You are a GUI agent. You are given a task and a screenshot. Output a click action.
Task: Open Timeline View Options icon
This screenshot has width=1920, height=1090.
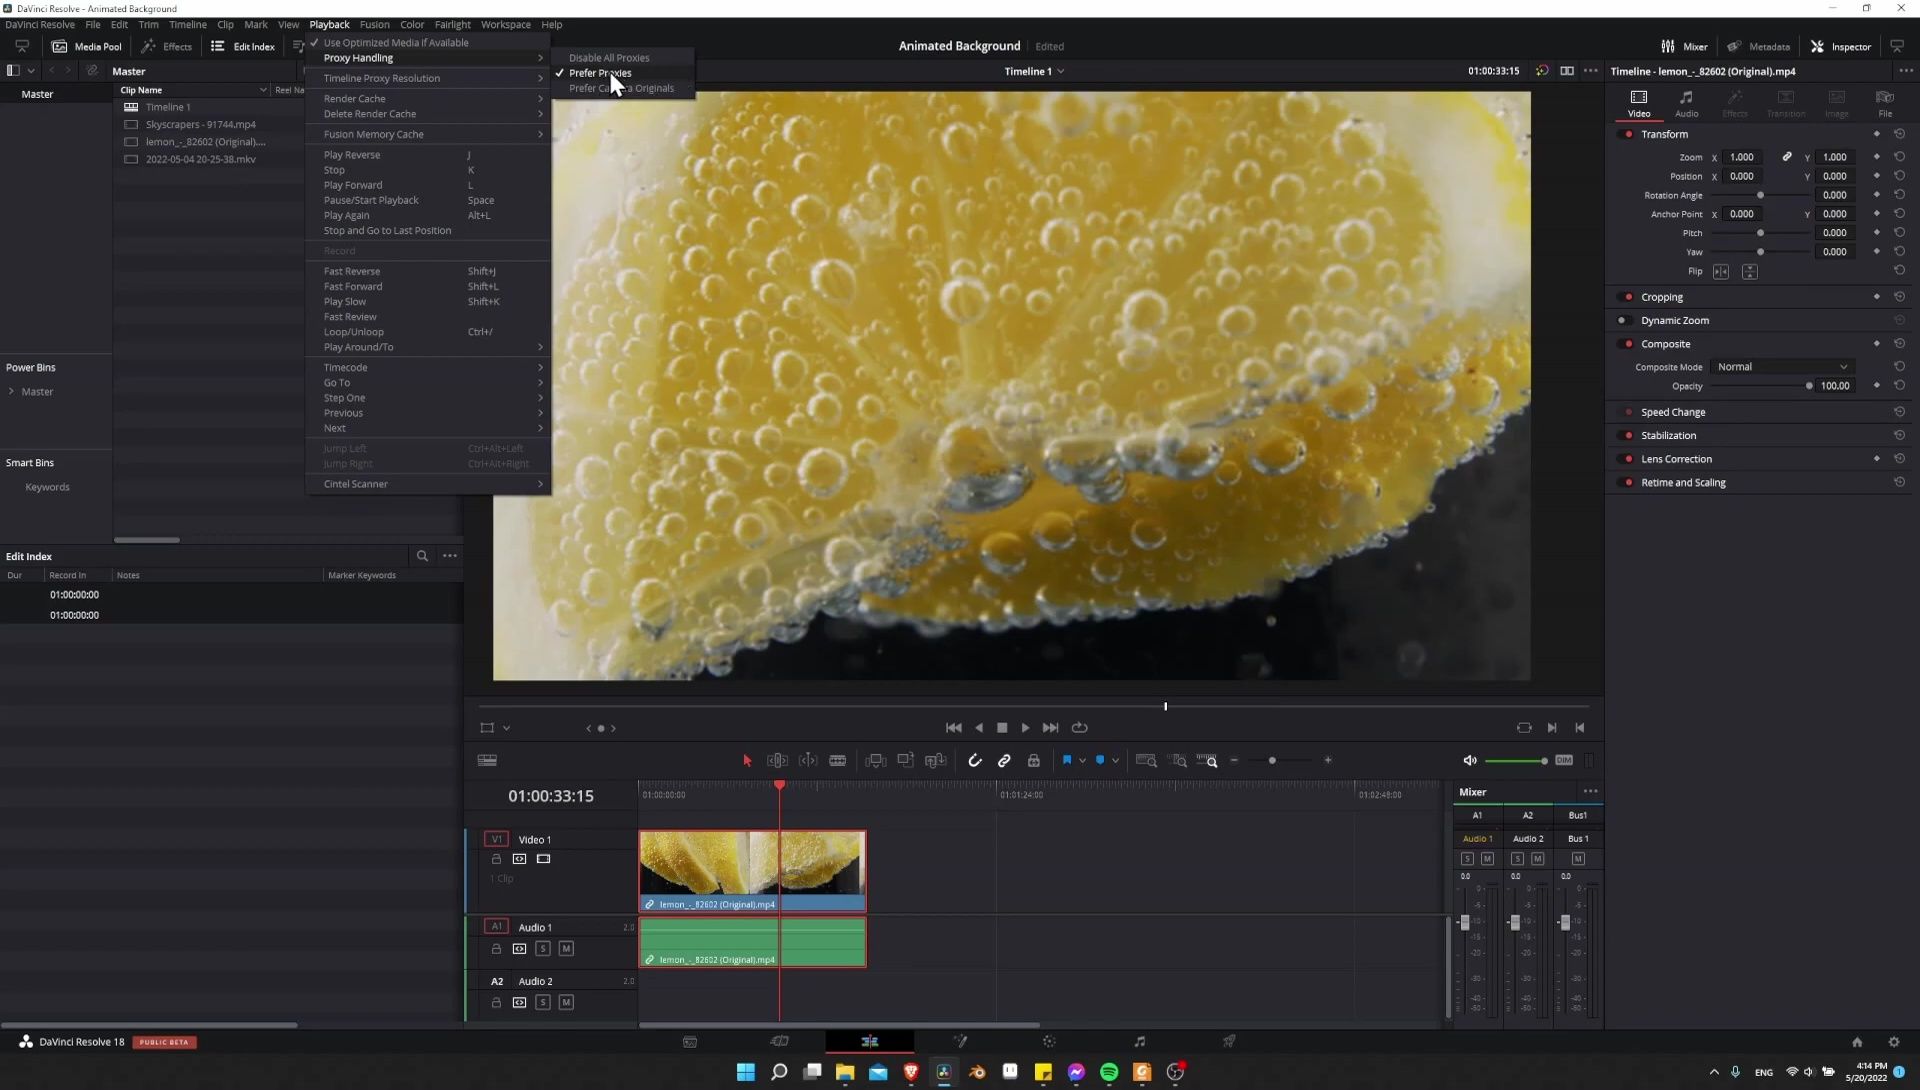487,760
